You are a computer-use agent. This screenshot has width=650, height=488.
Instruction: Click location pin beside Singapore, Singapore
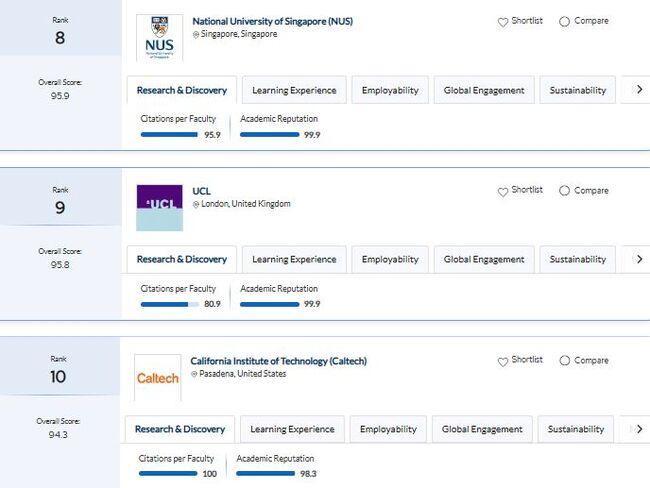click(x=196, y=35)
